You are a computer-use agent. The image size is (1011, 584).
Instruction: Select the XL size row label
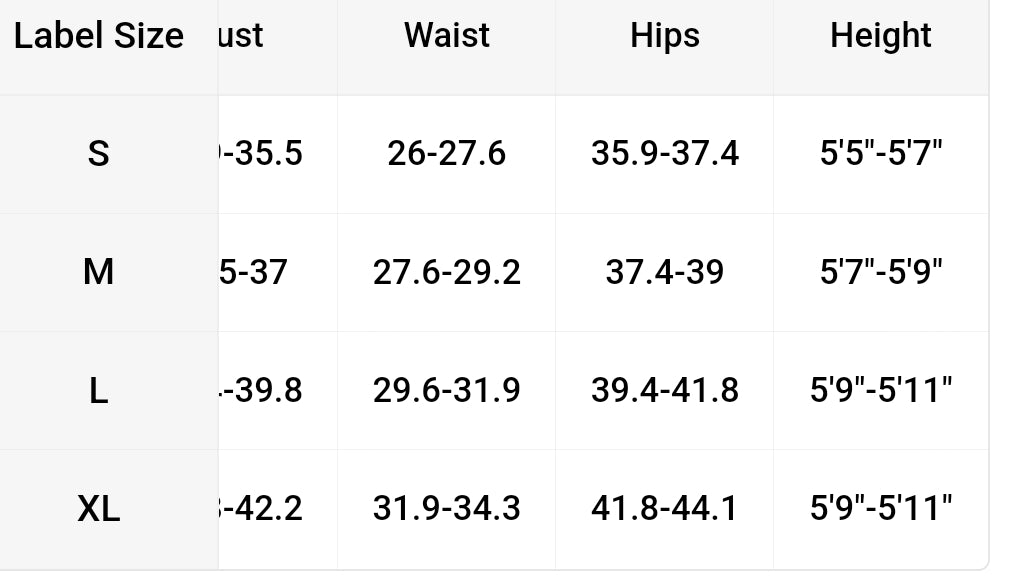[98, 509]
